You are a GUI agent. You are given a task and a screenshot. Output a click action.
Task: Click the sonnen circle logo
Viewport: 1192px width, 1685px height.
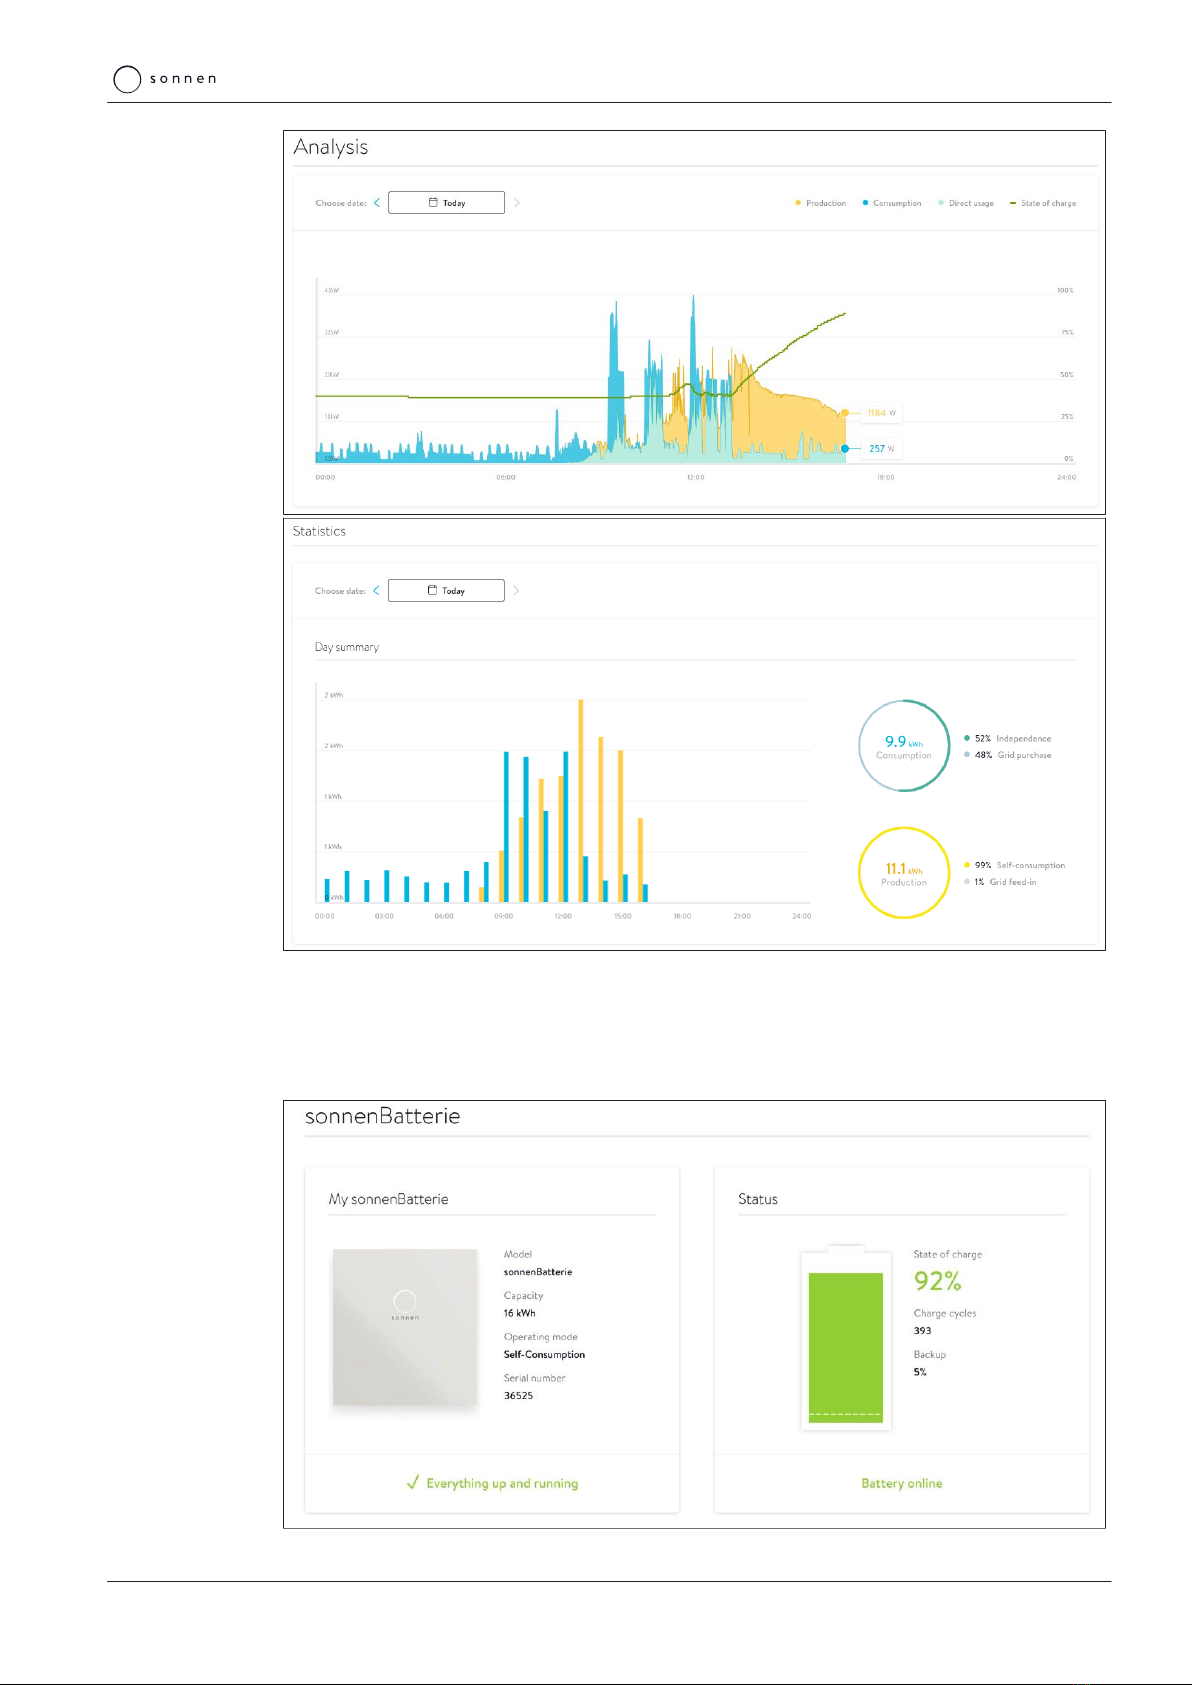click(127, 79)
